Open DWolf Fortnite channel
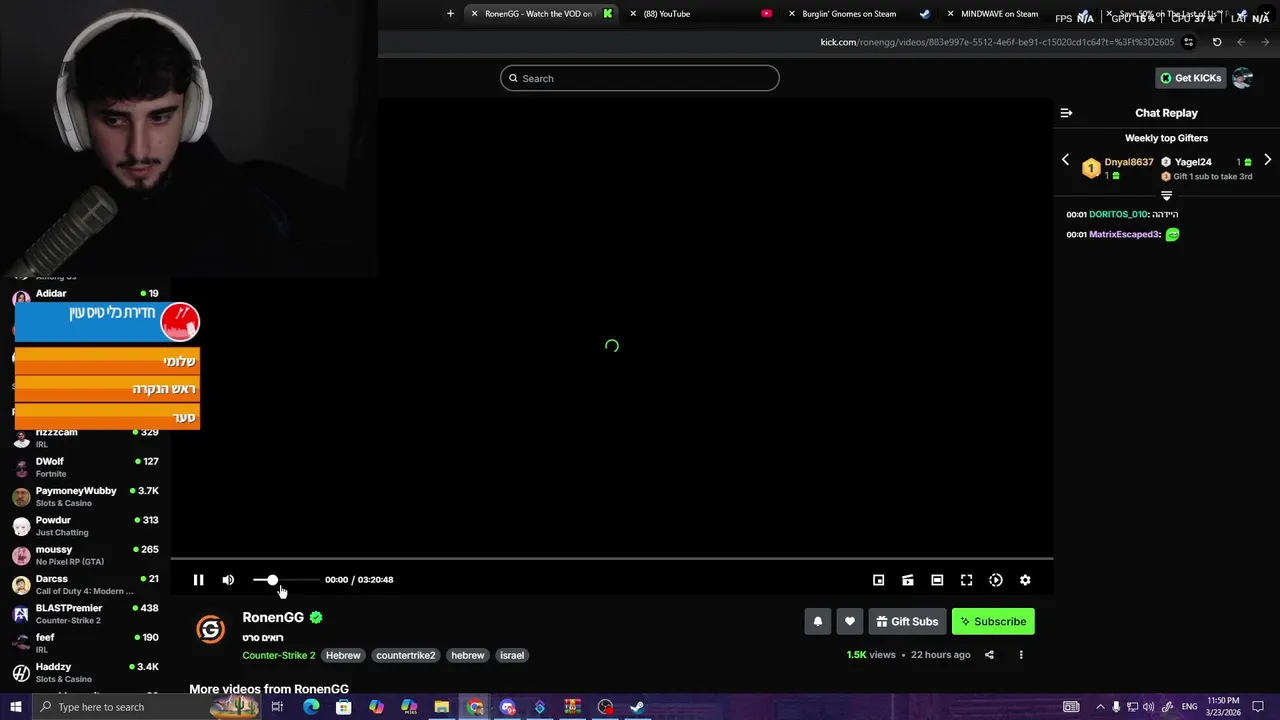This screenshot has height=720, width=1280. [86, 467]
